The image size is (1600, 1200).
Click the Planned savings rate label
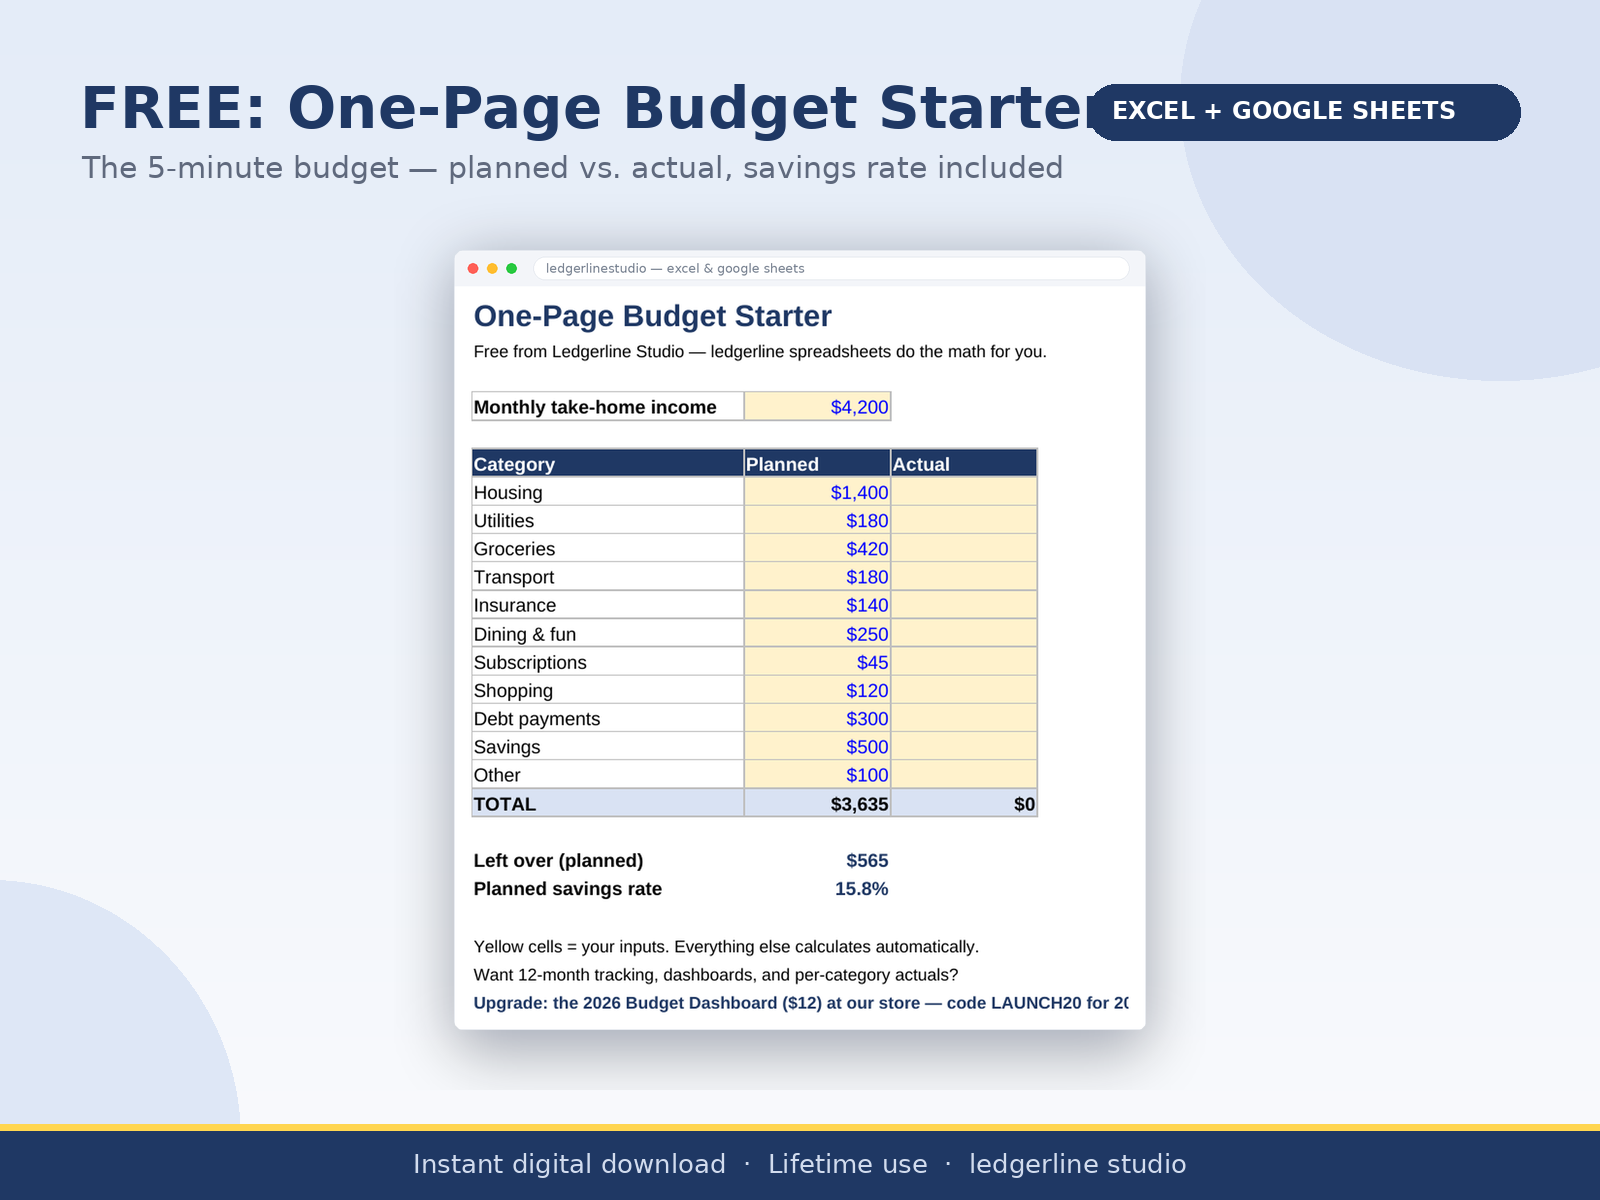567,888
